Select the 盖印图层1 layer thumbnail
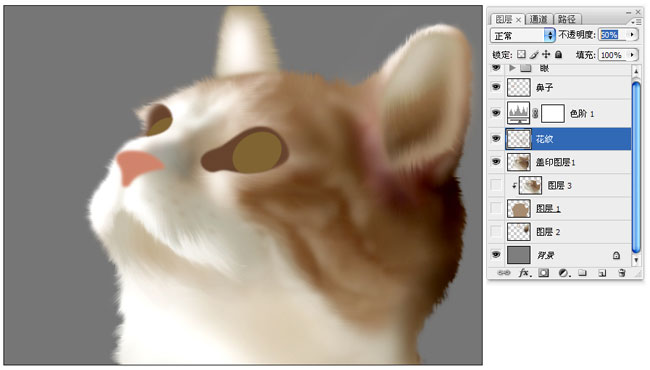The height and width of the screenshot is (370, 650). (x=519, y=162)
